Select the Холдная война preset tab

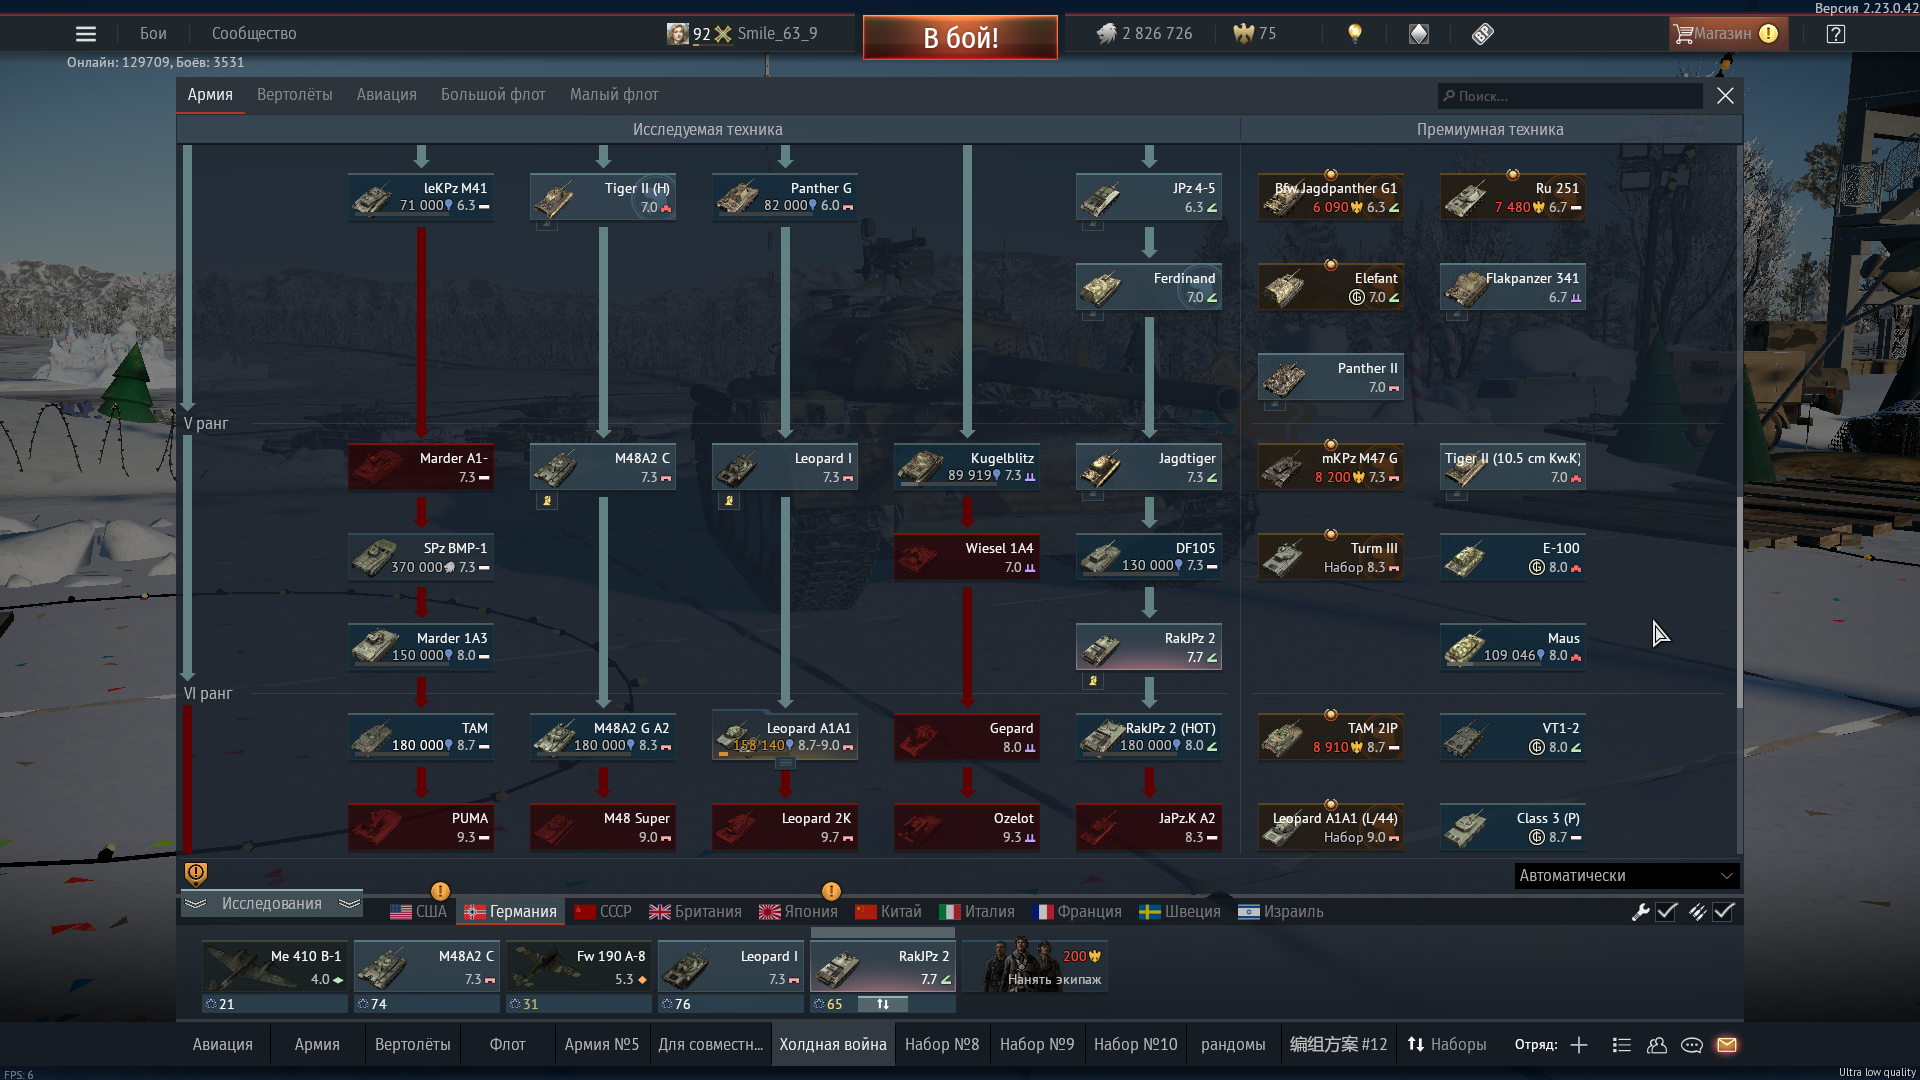click(833, 1045)
